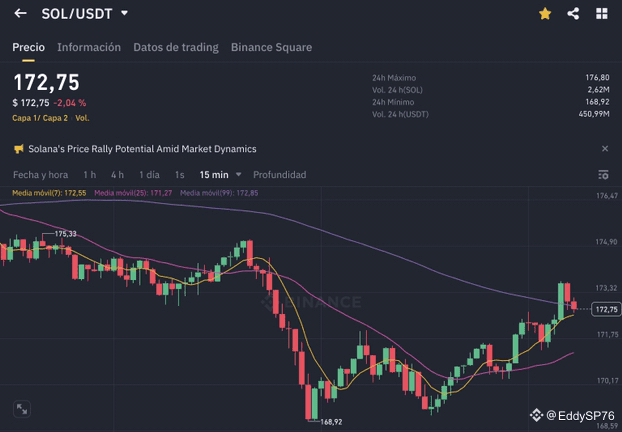622x432 pixels.
Task: Toggle the favorite star for SOL/USDT
Action: (545, 14)
